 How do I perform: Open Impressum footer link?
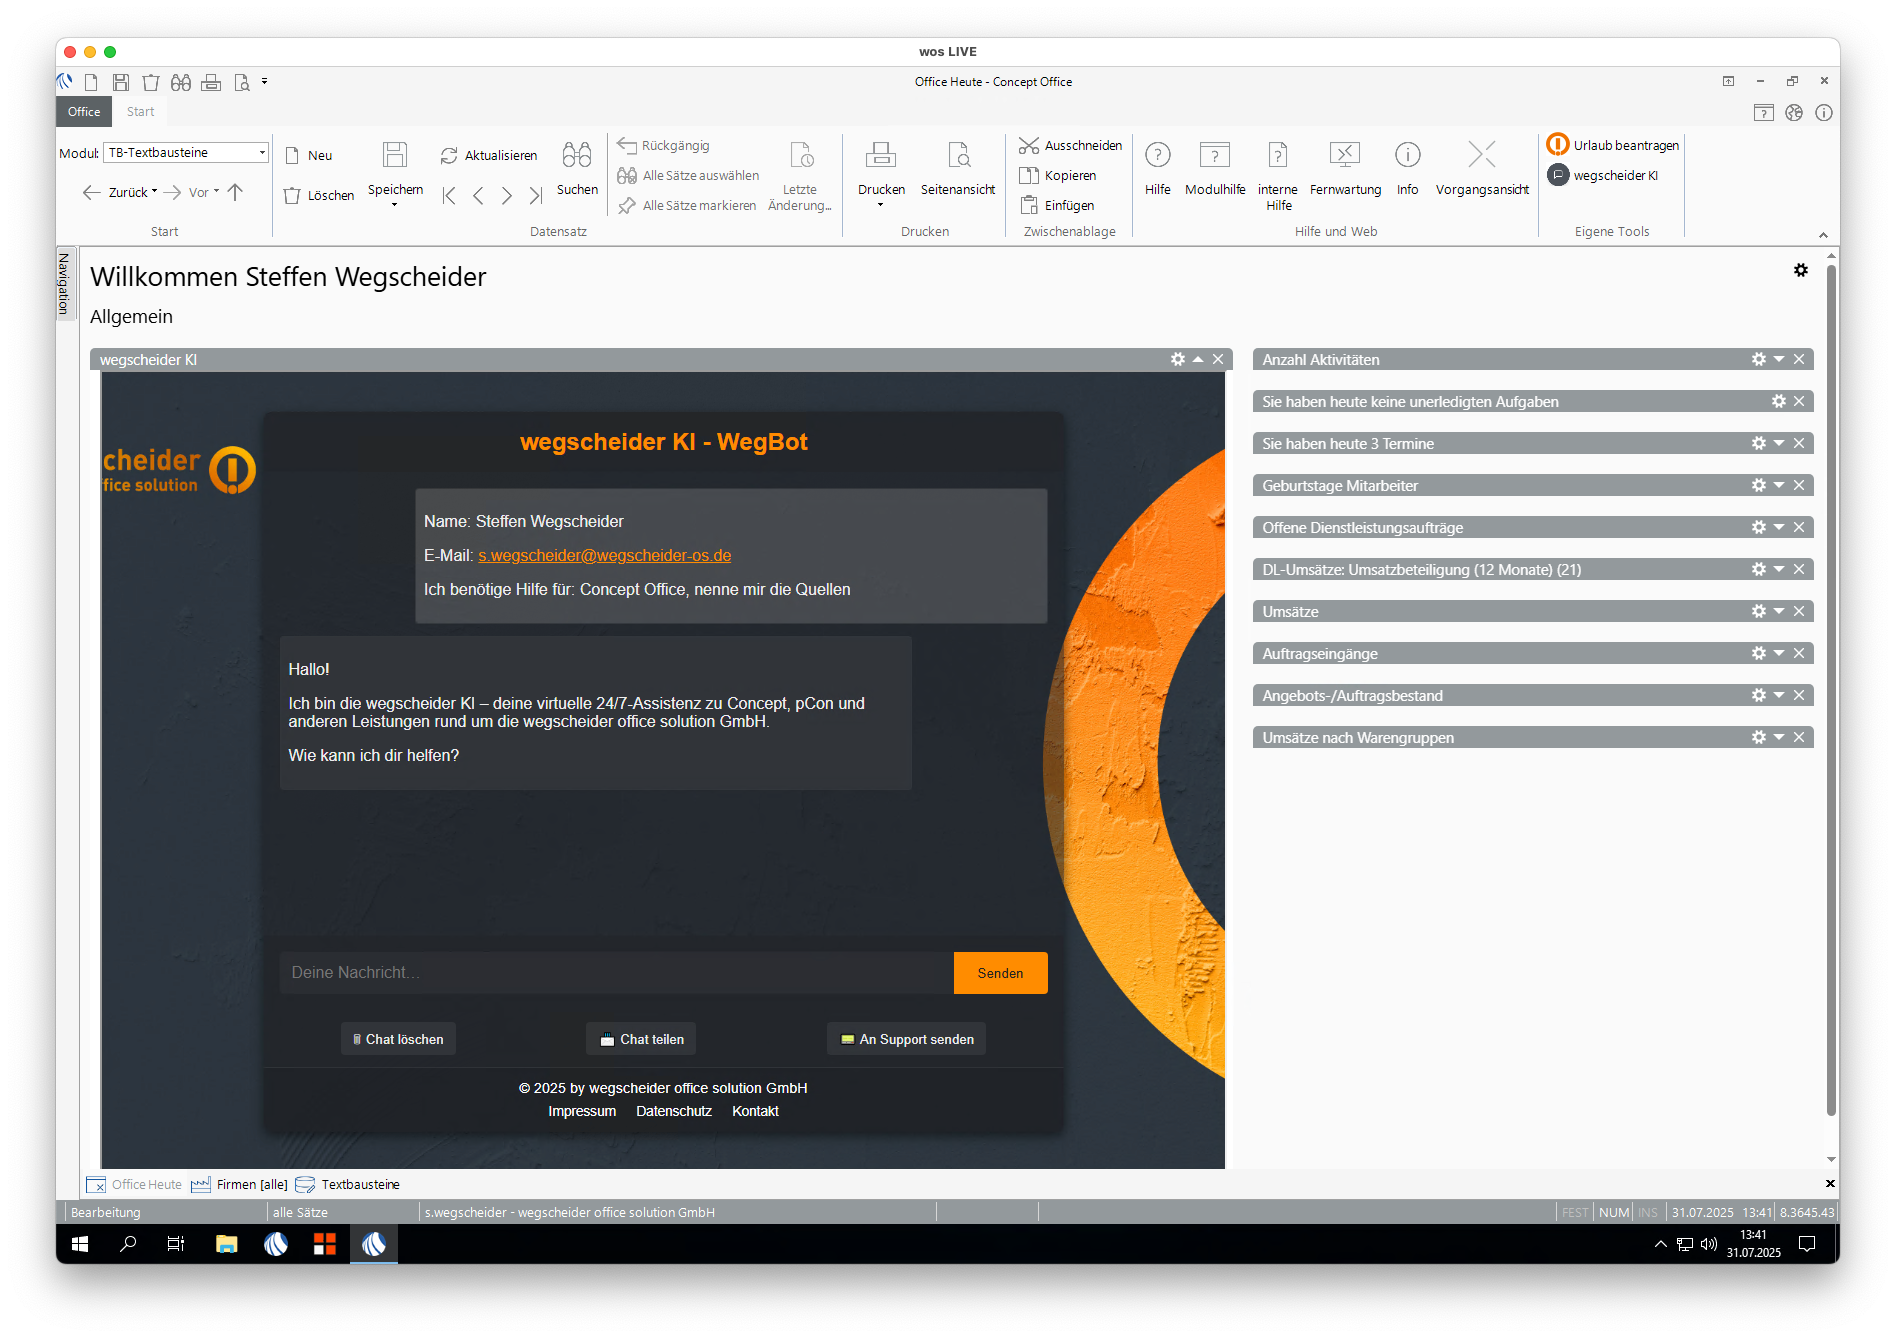coord(582,1111)
